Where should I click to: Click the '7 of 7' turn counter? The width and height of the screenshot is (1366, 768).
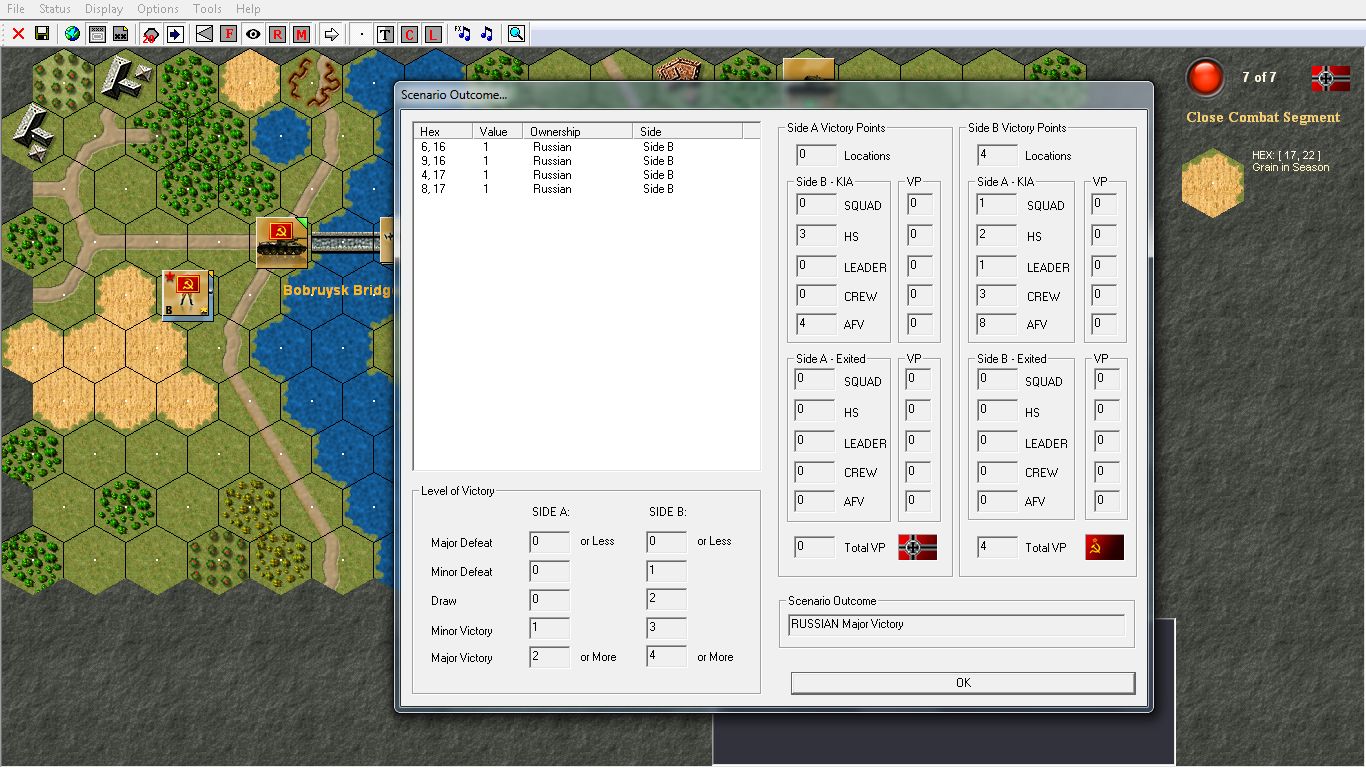1259,77
